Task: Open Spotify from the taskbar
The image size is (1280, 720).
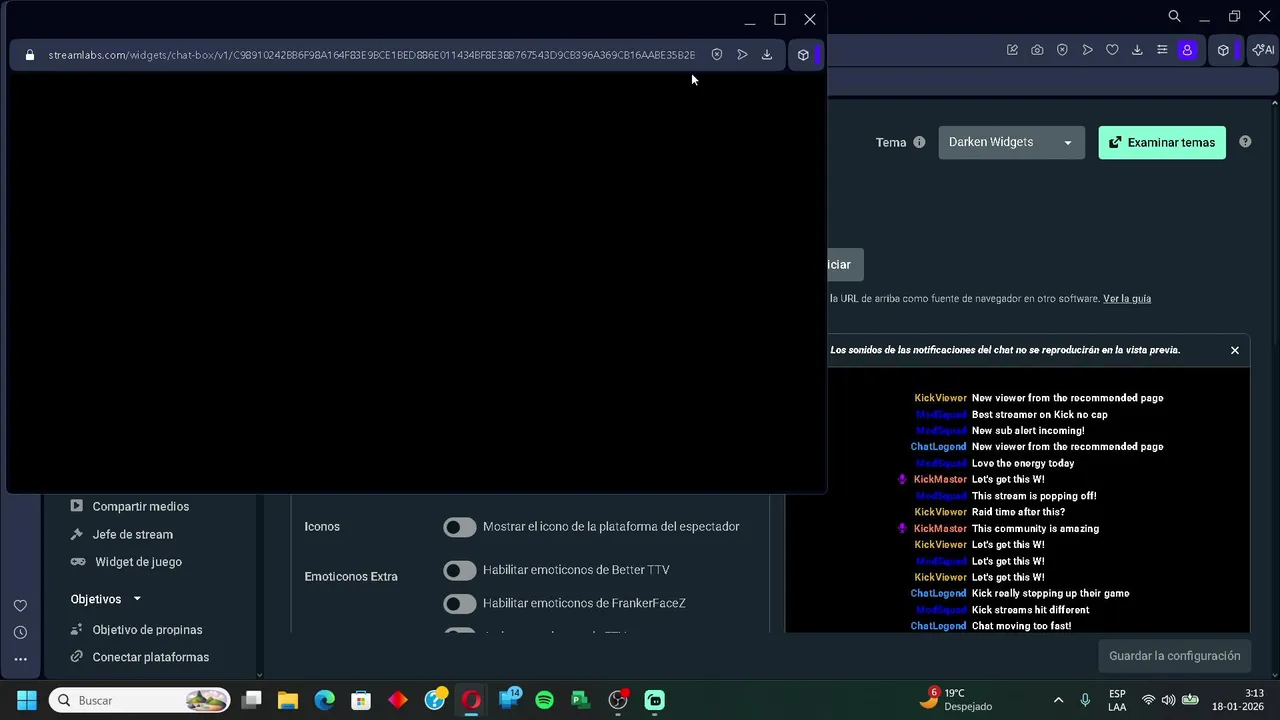Action: pyautogui.click(x=544, y=700)
